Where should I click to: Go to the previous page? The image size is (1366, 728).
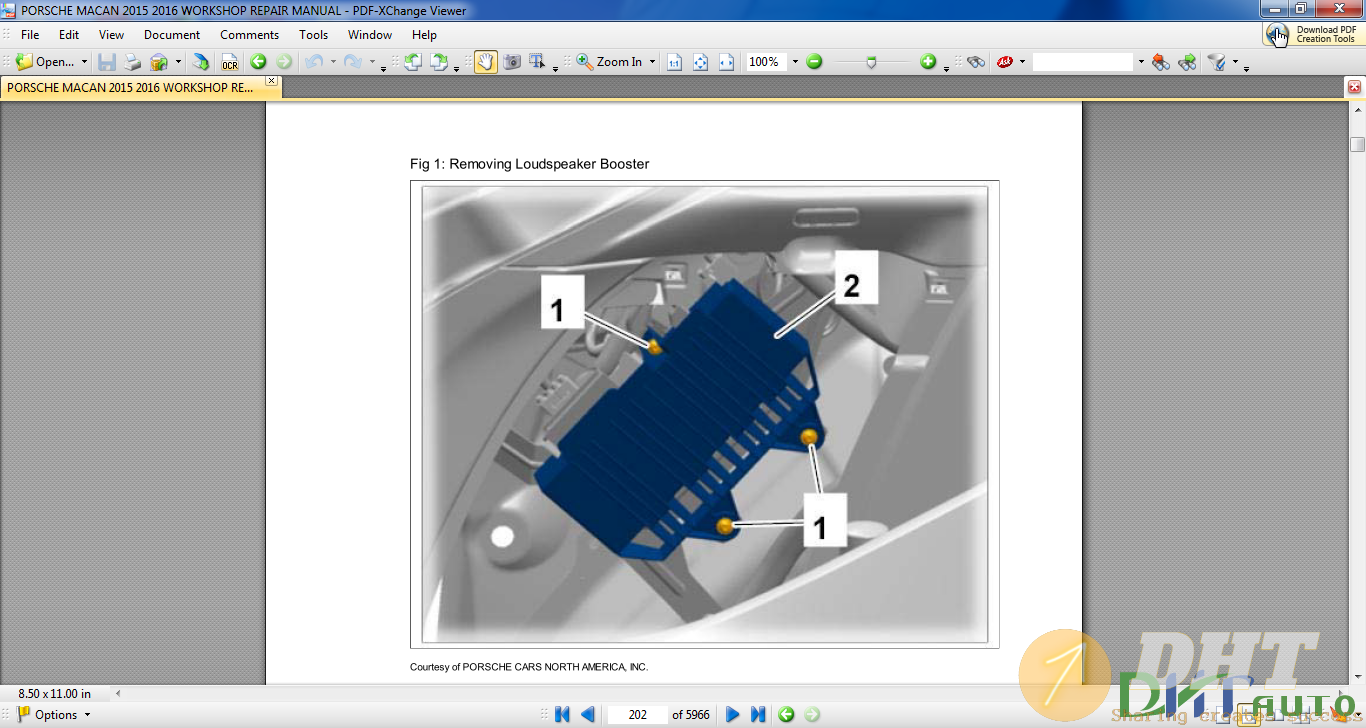coord(588,714)
